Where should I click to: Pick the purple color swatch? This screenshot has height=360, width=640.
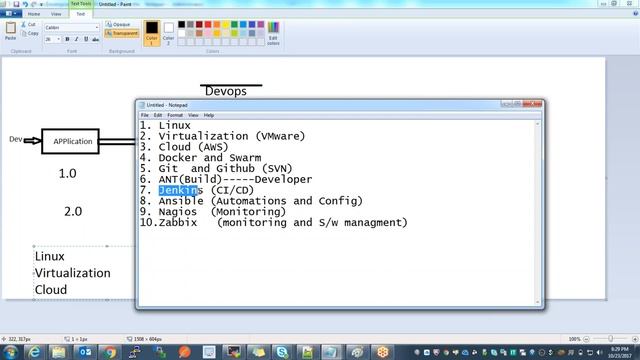tap(261, 25)
